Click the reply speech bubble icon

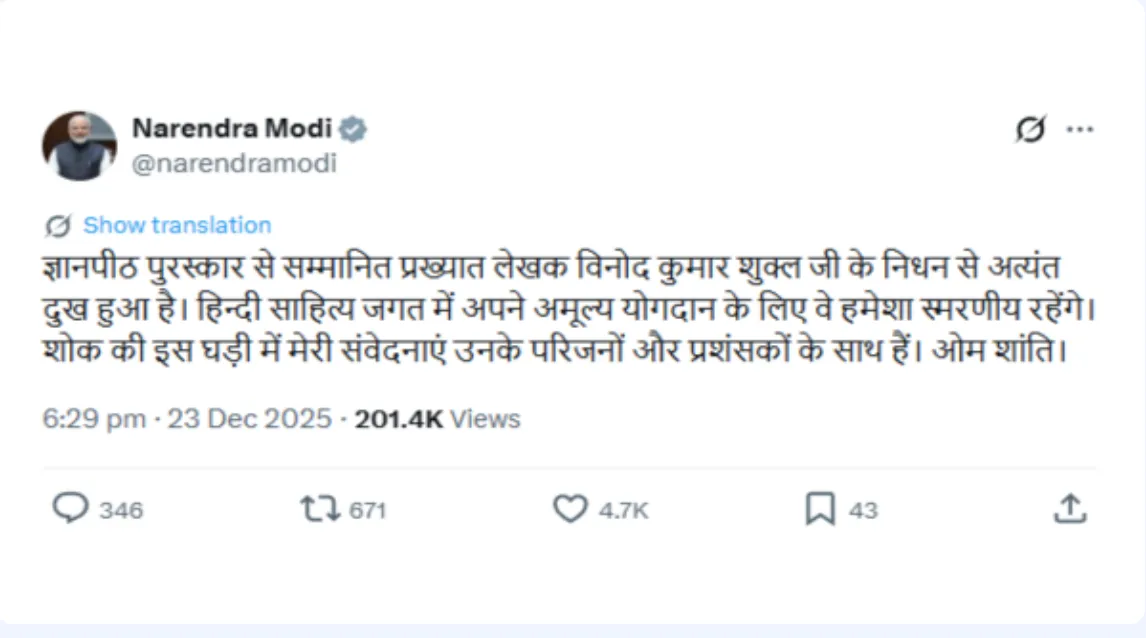(x=70, y=509)
